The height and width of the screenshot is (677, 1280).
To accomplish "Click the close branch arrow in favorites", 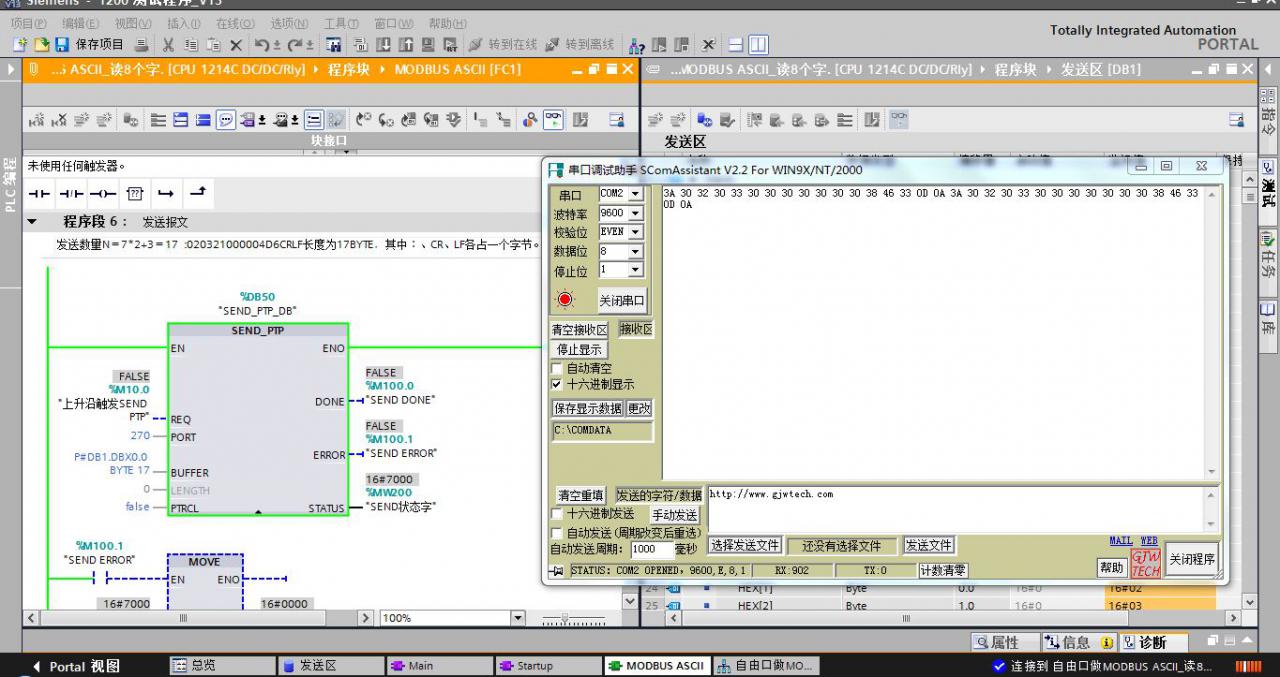I will pos(198,193).
